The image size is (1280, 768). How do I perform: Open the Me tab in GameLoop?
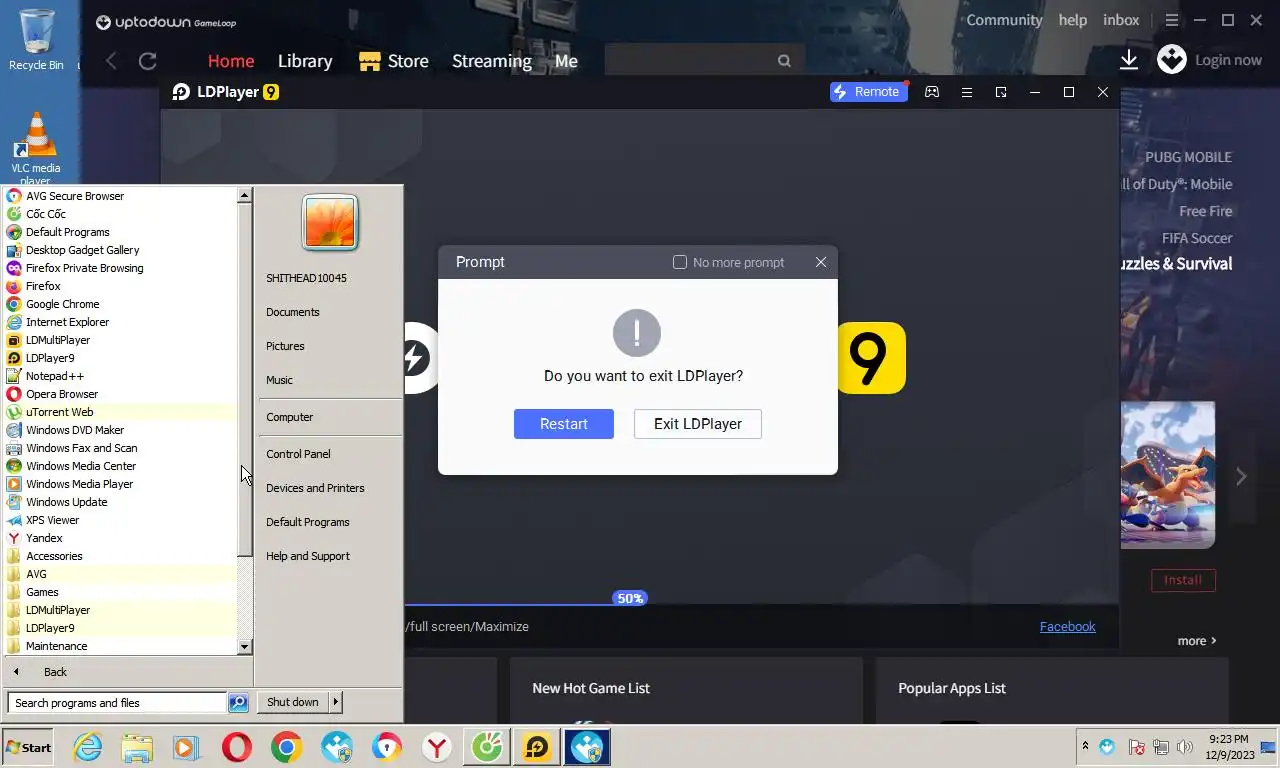(x=566, y=61)
